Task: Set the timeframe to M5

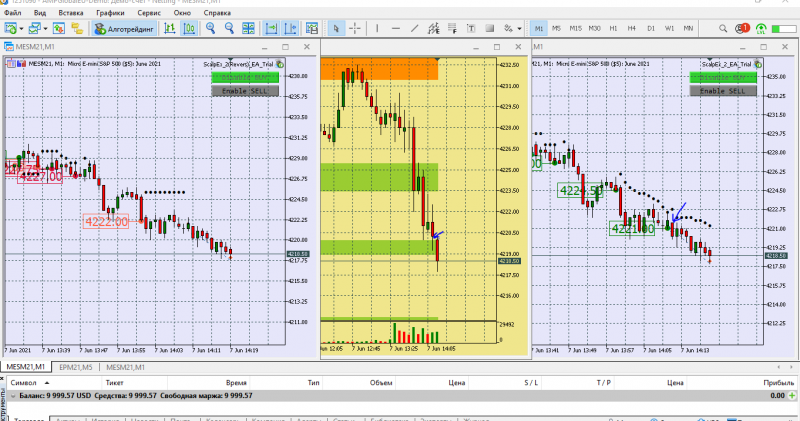Action: tap(557, 29)
